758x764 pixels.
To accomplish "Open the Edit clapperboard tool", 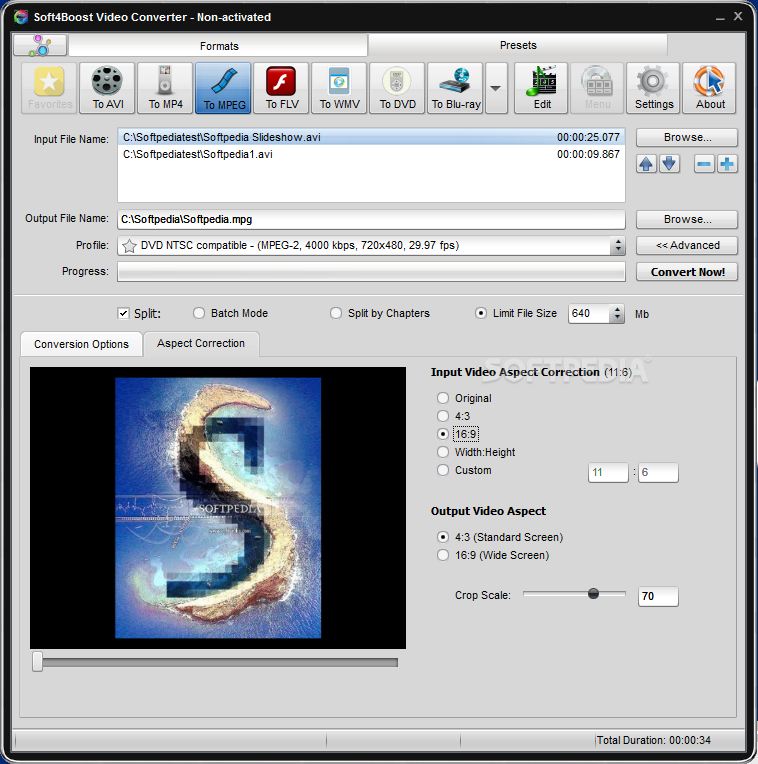I will (x=541, y=88).
